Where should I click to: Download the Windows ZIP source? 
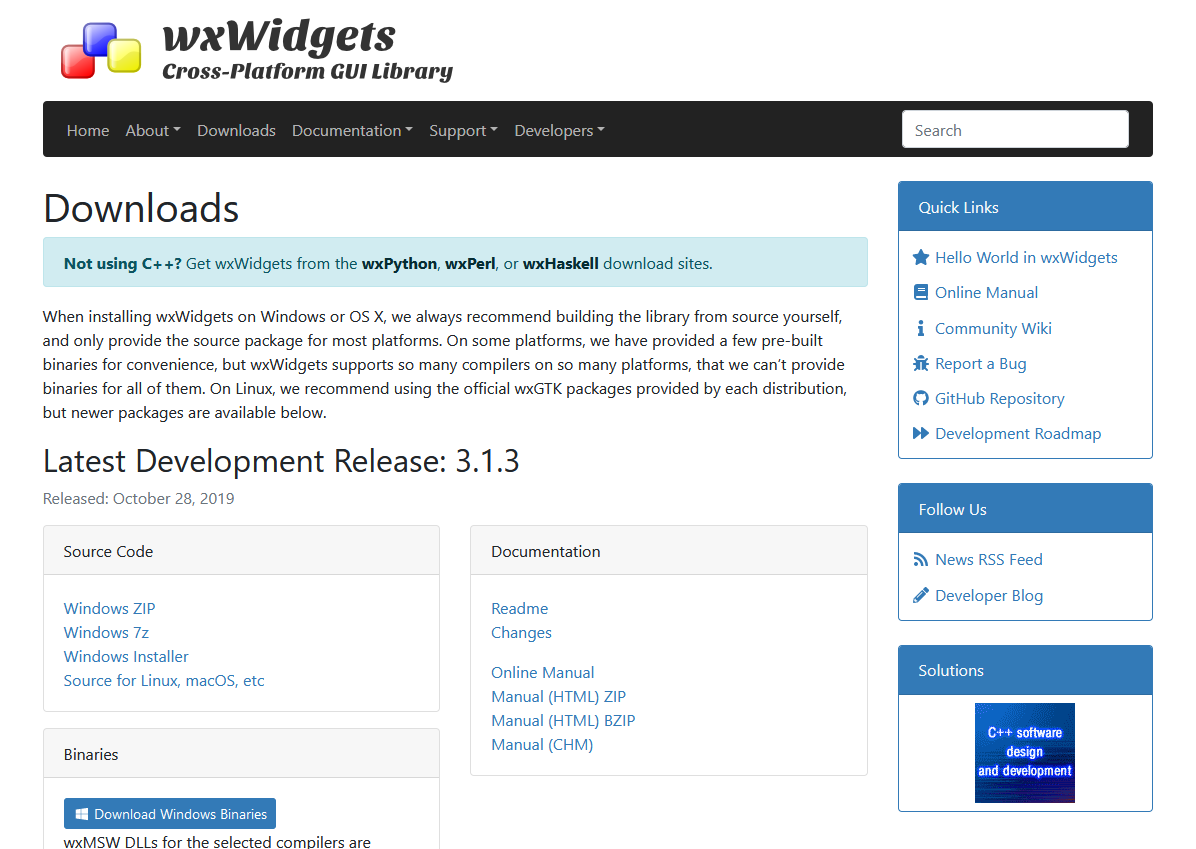tap(109, 609)
